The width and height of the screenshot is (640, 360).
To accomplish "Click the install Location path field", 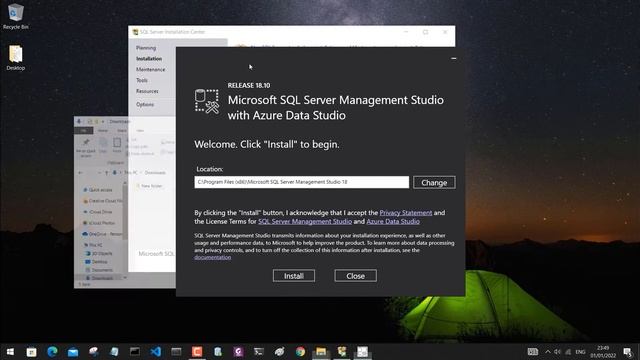I will [x=302, y=182].
